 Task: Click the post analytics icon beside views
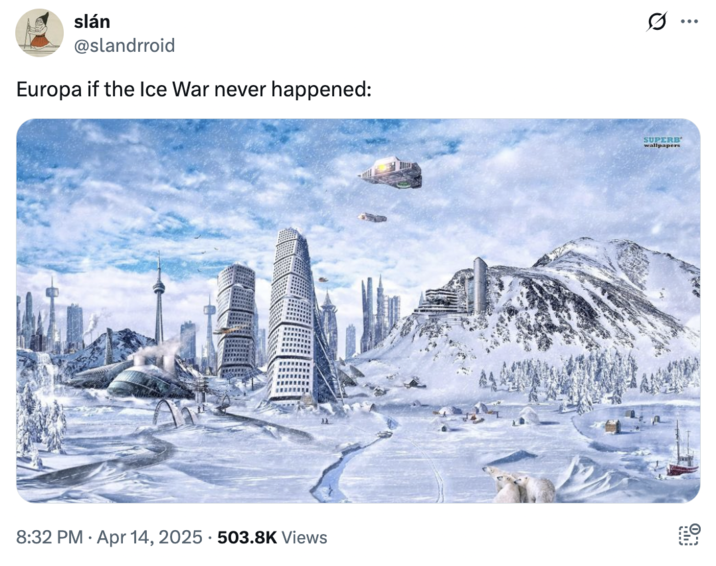(x=689, y=535)
